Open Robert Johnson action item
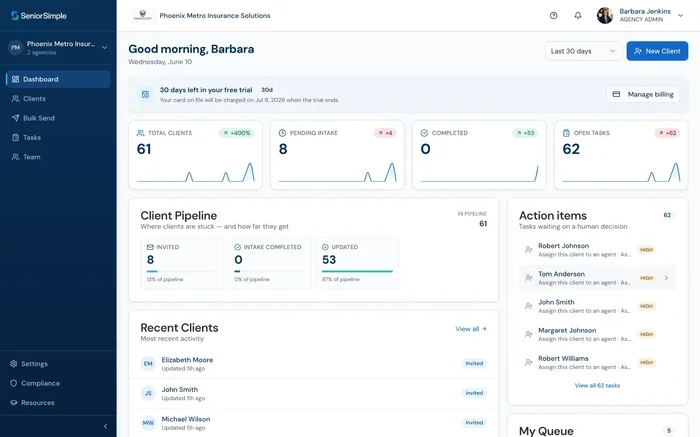This screenshot has width=700, height=437. [x=597, y=250]
